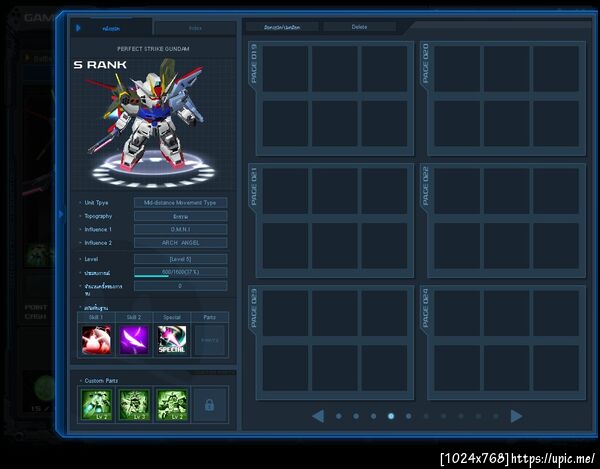Click the Level 5 value field

pos(180,259)
